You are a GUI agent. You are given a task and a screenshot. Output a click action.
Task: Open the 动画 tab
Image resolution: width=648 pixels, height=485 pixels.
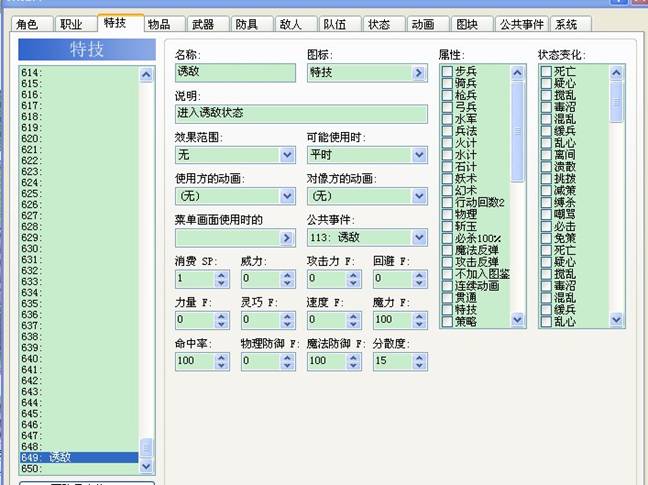(428, 24)
